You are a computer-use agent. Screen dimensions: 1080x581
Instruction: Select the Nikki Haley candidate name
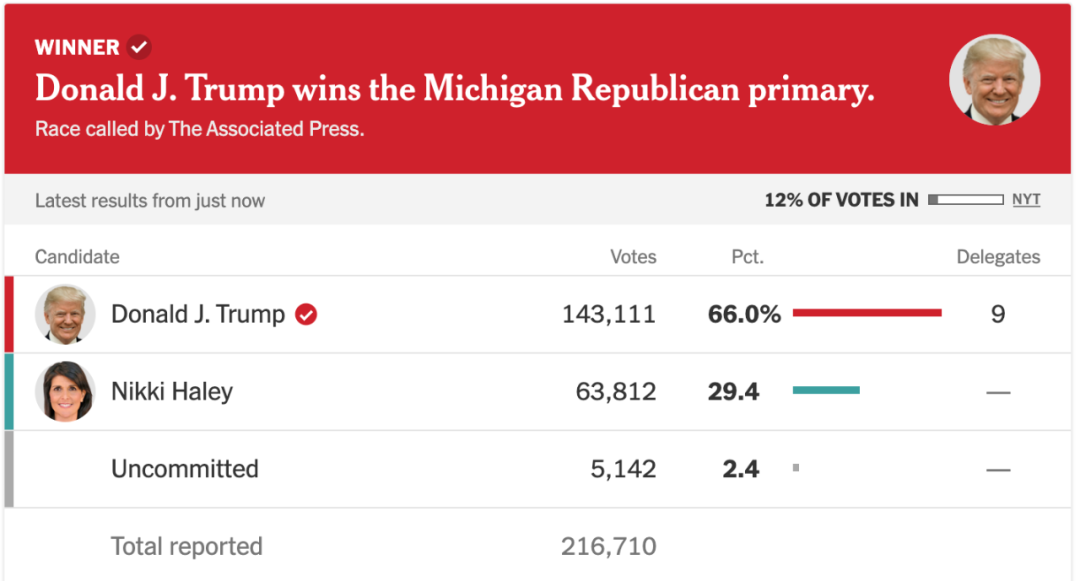point(172,392)
